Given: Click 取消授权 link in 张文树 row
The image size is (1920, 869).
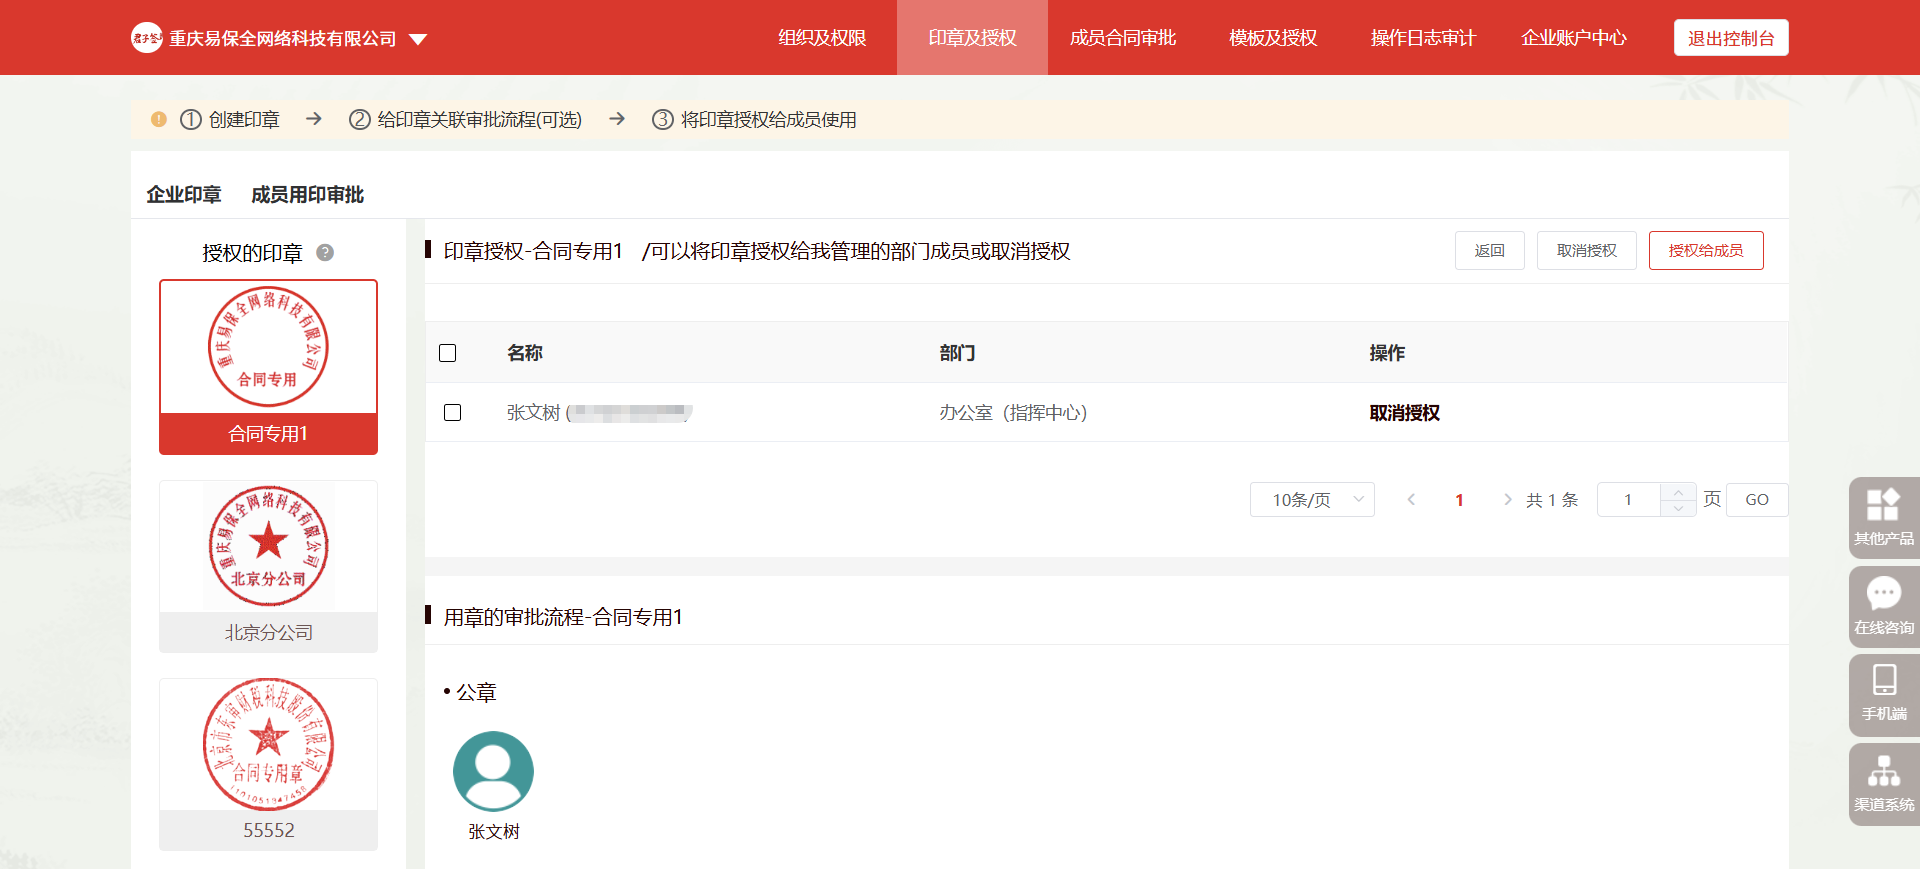Looking at the screenshot, I should [x=1404, y=413].
